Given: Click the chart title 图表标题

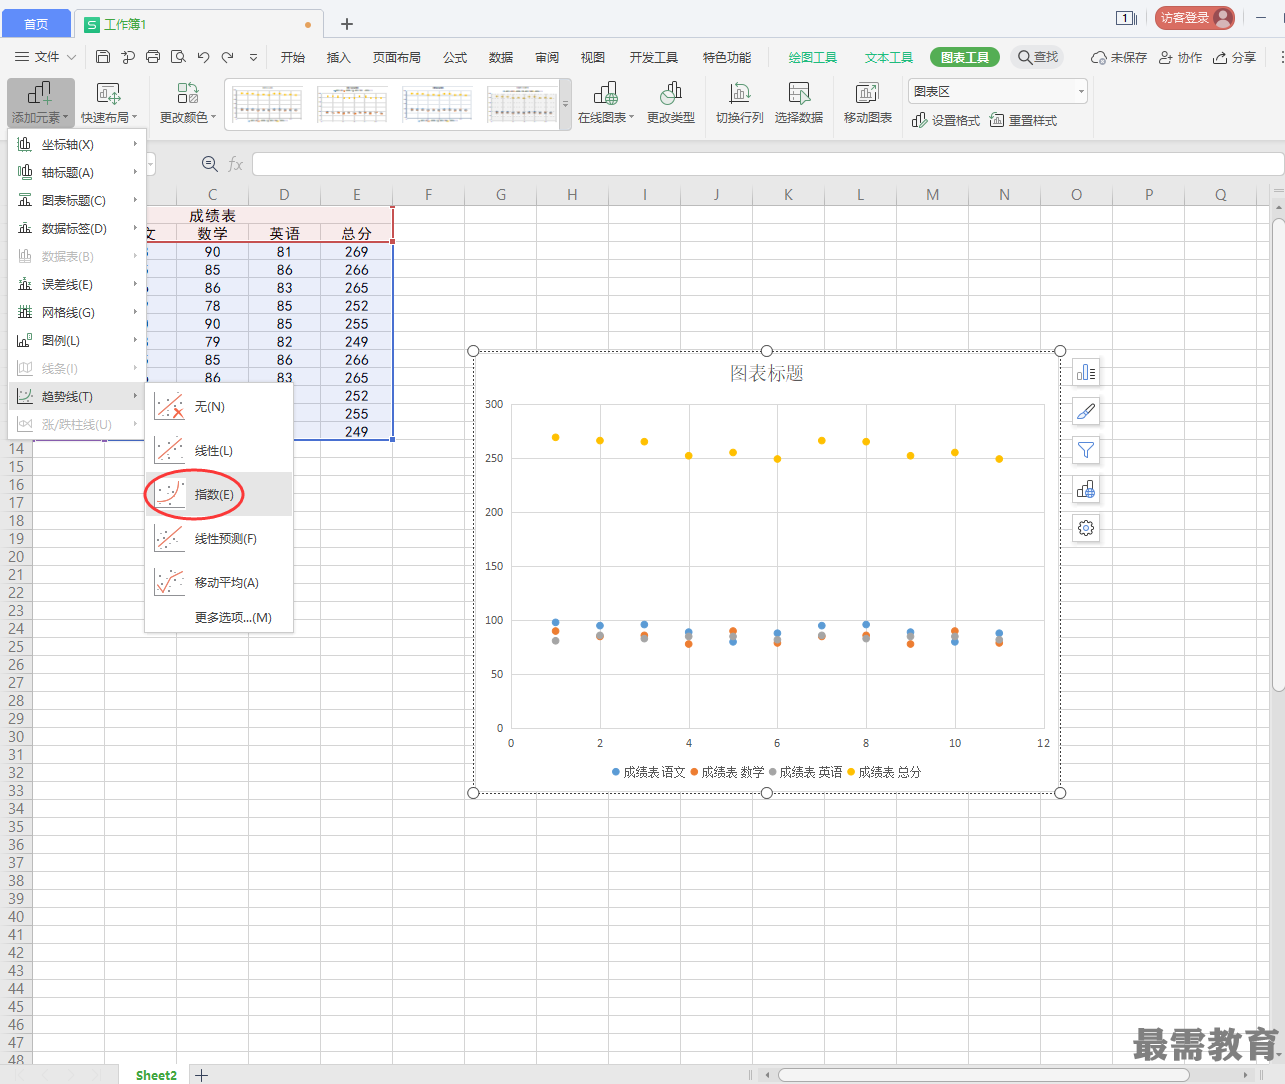Looking at the screenshot, I should click(x=767, y=373).
